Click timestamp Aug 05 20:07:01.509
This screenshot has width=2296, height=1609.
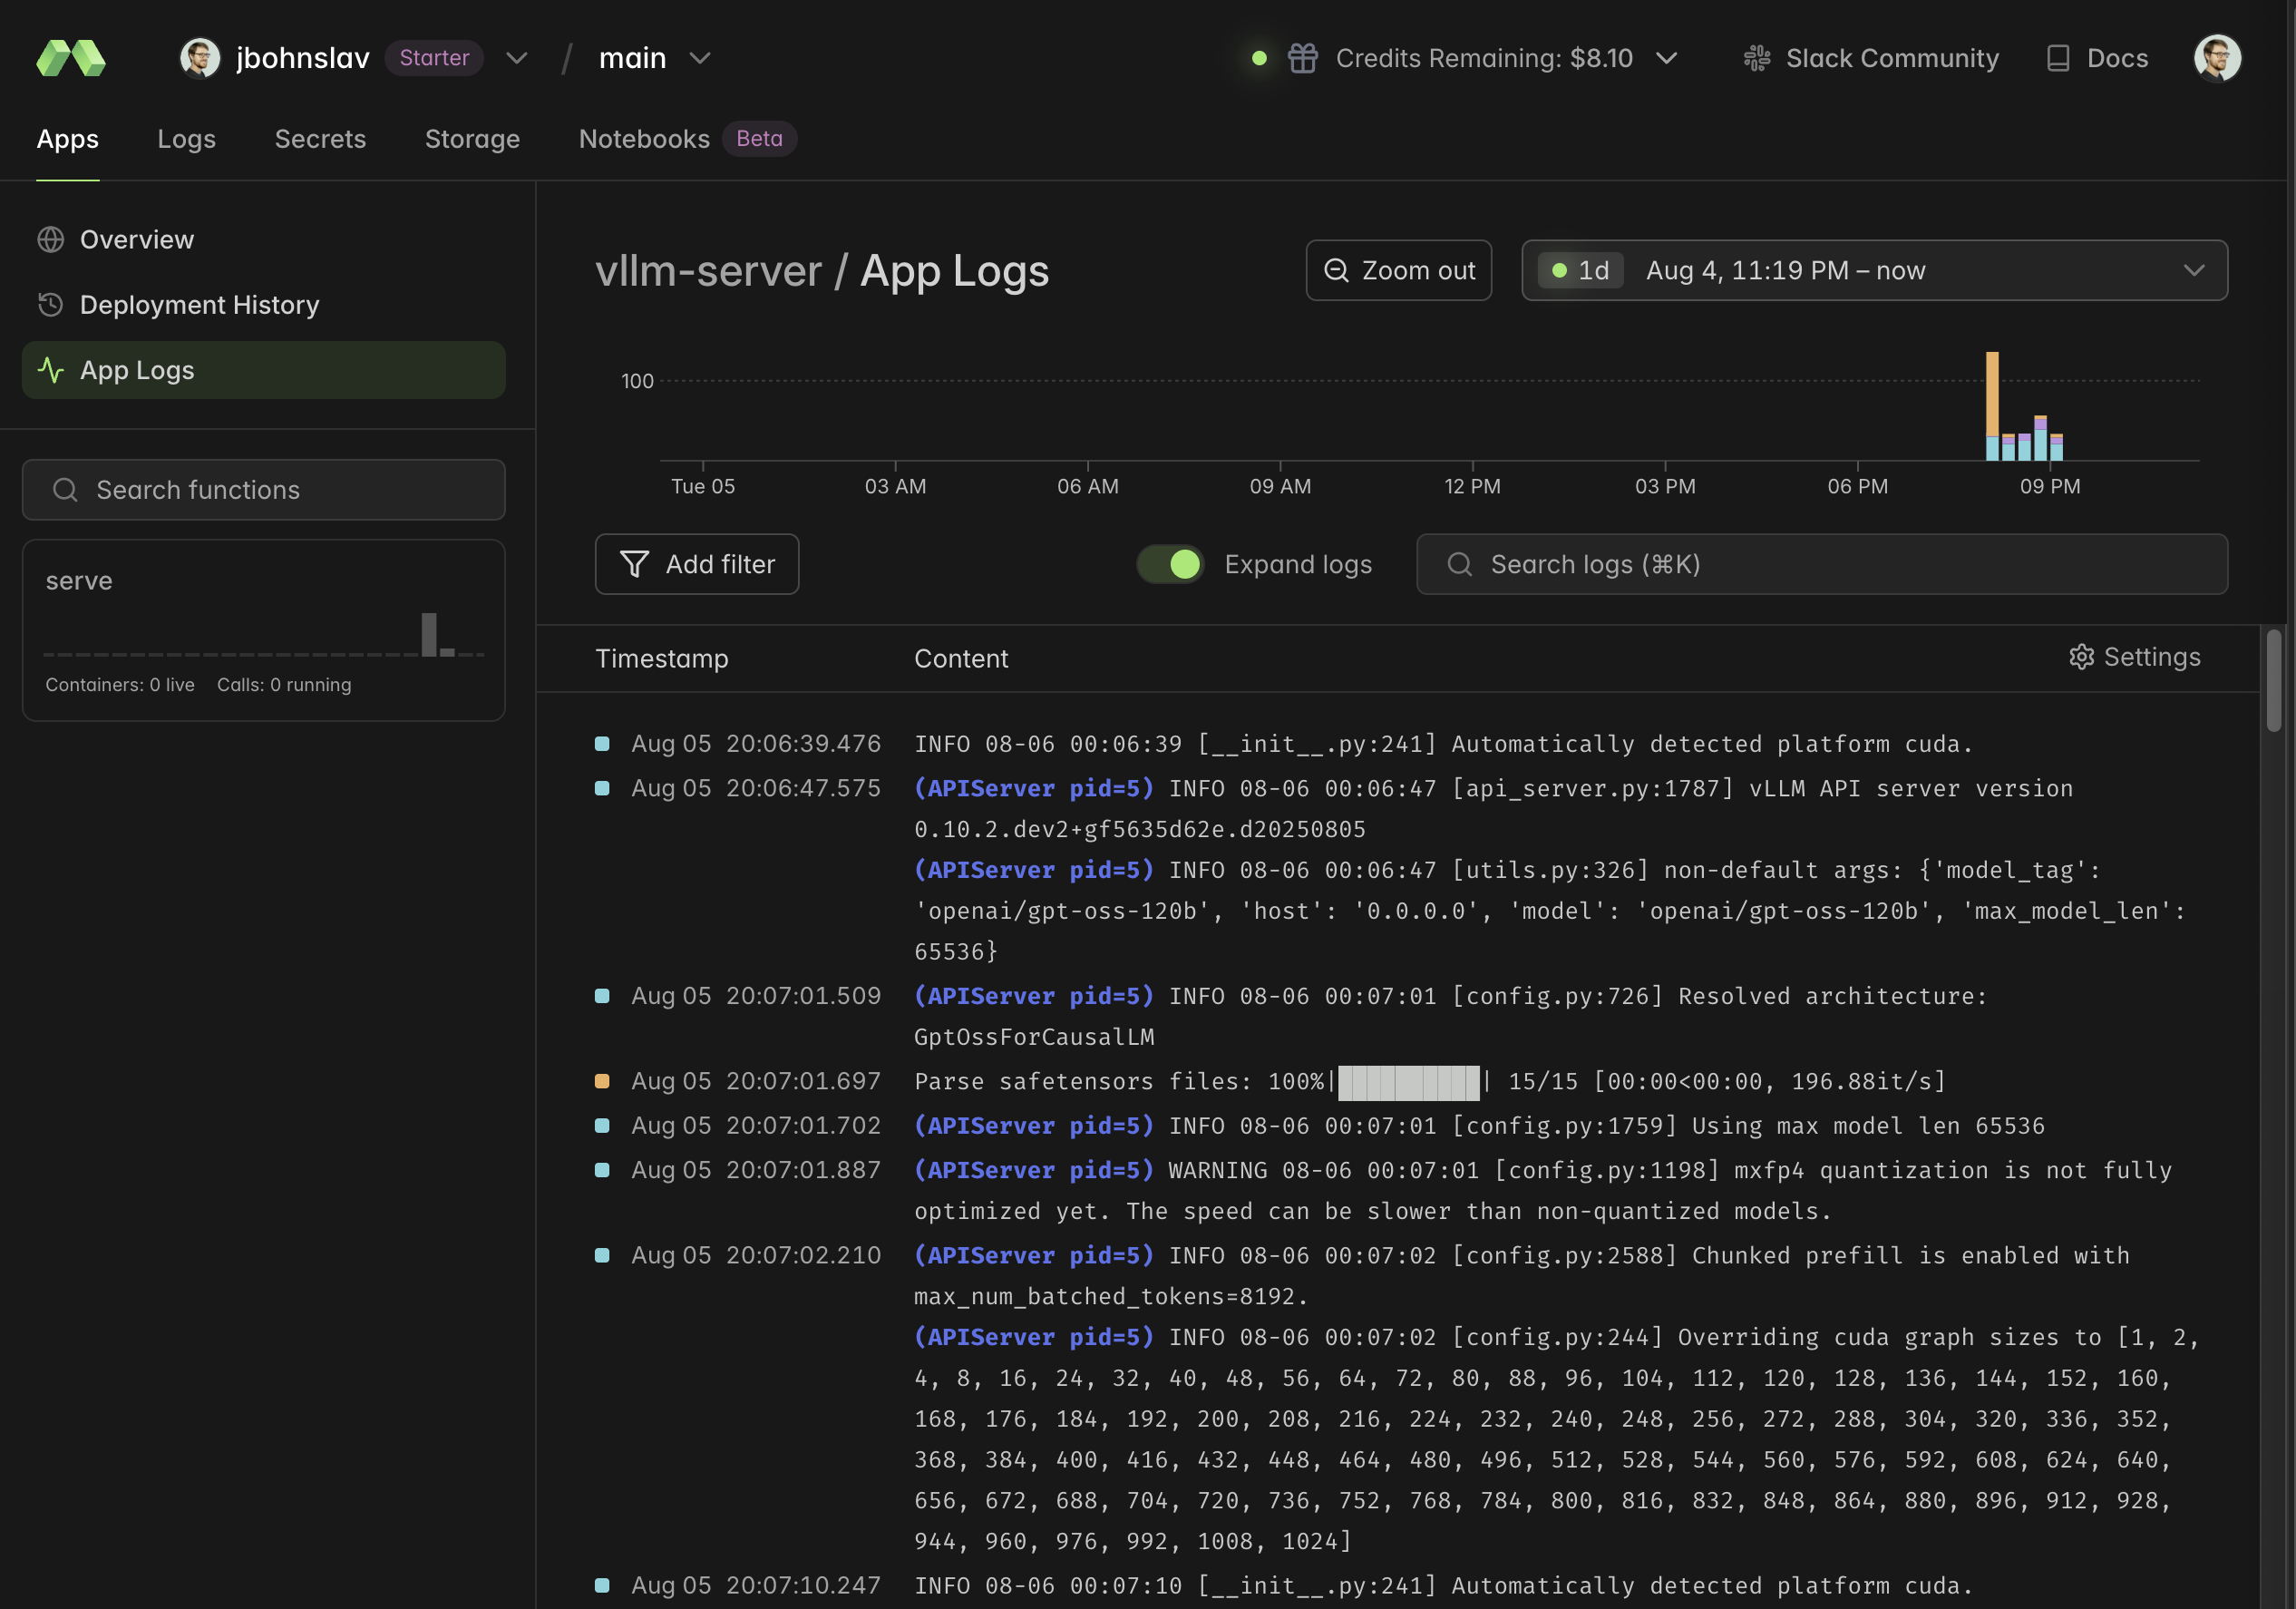(x=756, y=996)
